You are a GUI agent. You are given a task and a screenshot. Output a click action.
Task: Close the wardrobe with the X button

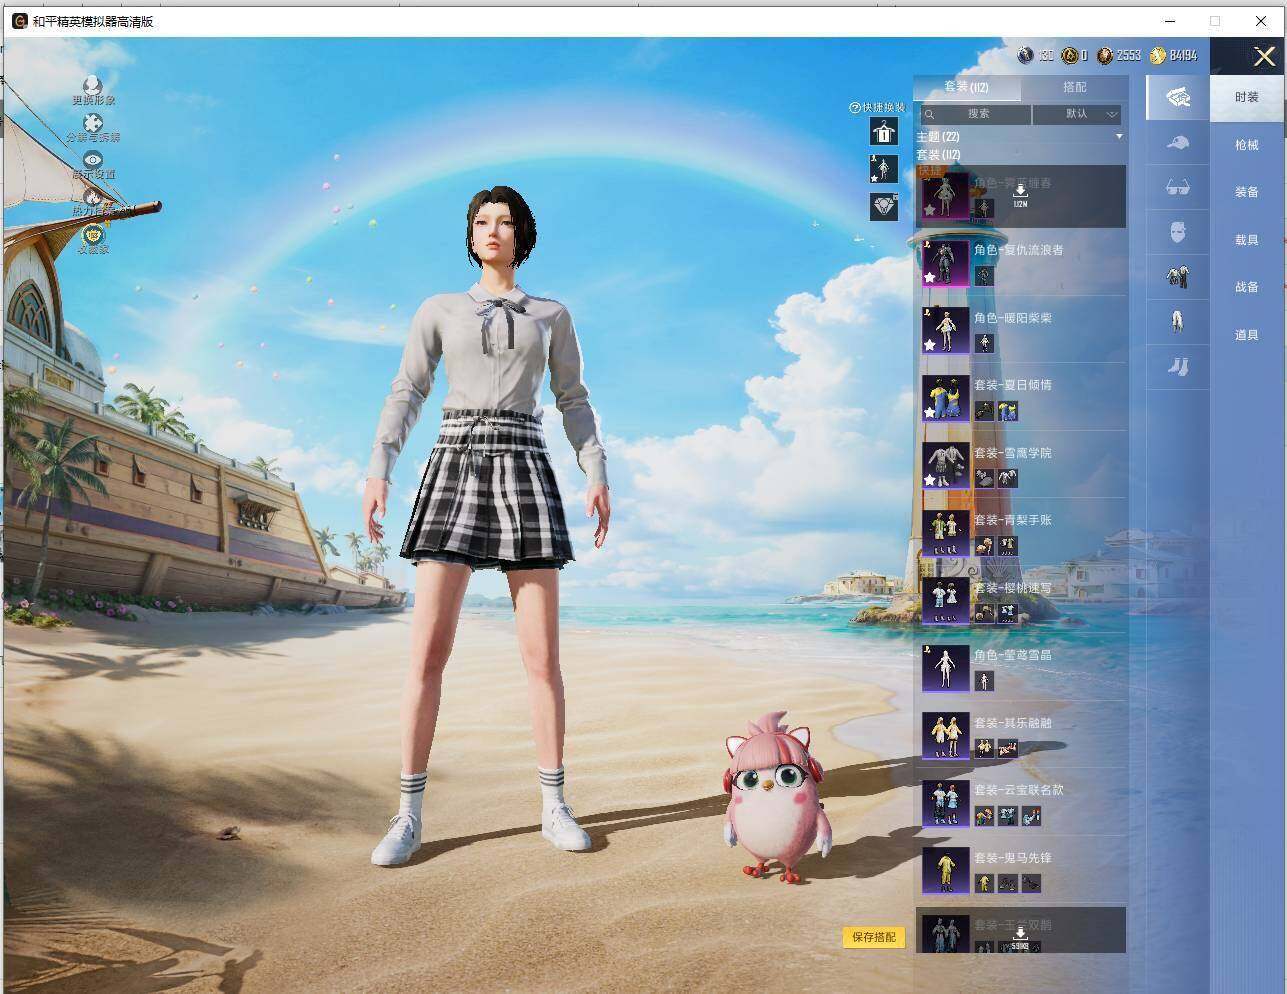pyautogui.click(x=1264, y=57)
